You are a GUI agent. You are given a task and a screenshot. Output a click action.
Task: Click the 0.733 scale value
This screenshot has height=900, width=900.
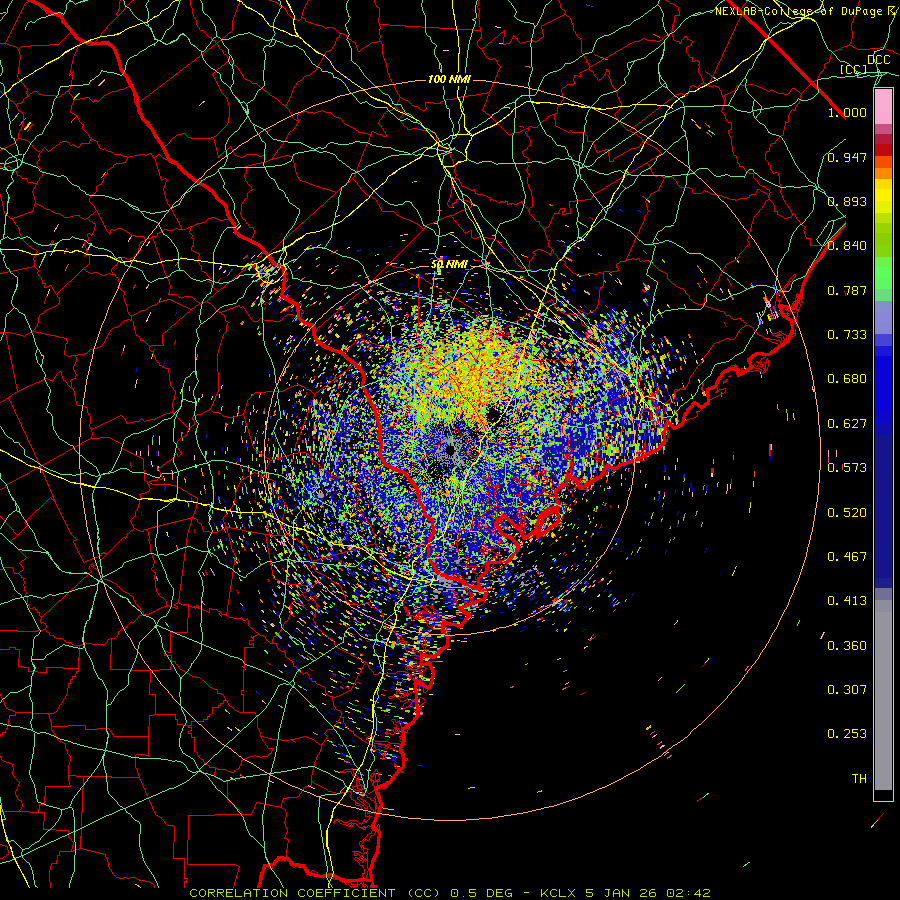847,335
